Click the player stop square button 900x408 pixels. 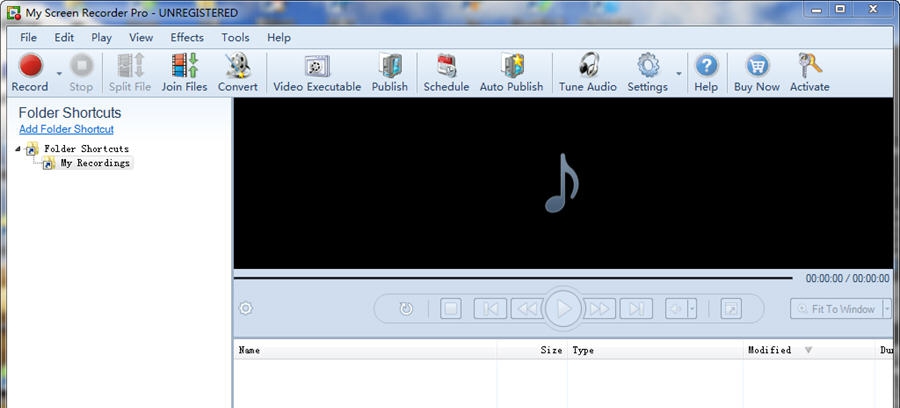451,309
